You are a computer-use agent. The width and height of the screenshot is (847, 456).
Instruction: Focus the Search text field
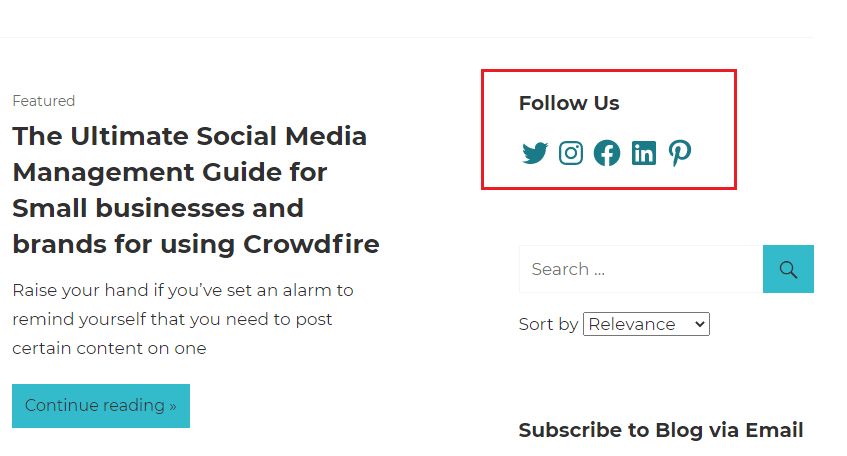640,269
